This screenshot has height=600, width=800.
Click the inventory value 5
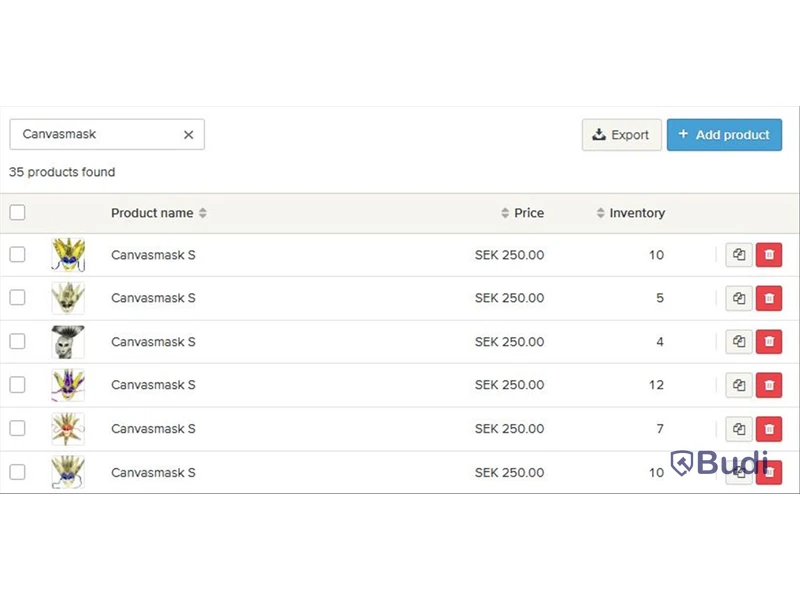pyautogui.click(x=660, y=298)
